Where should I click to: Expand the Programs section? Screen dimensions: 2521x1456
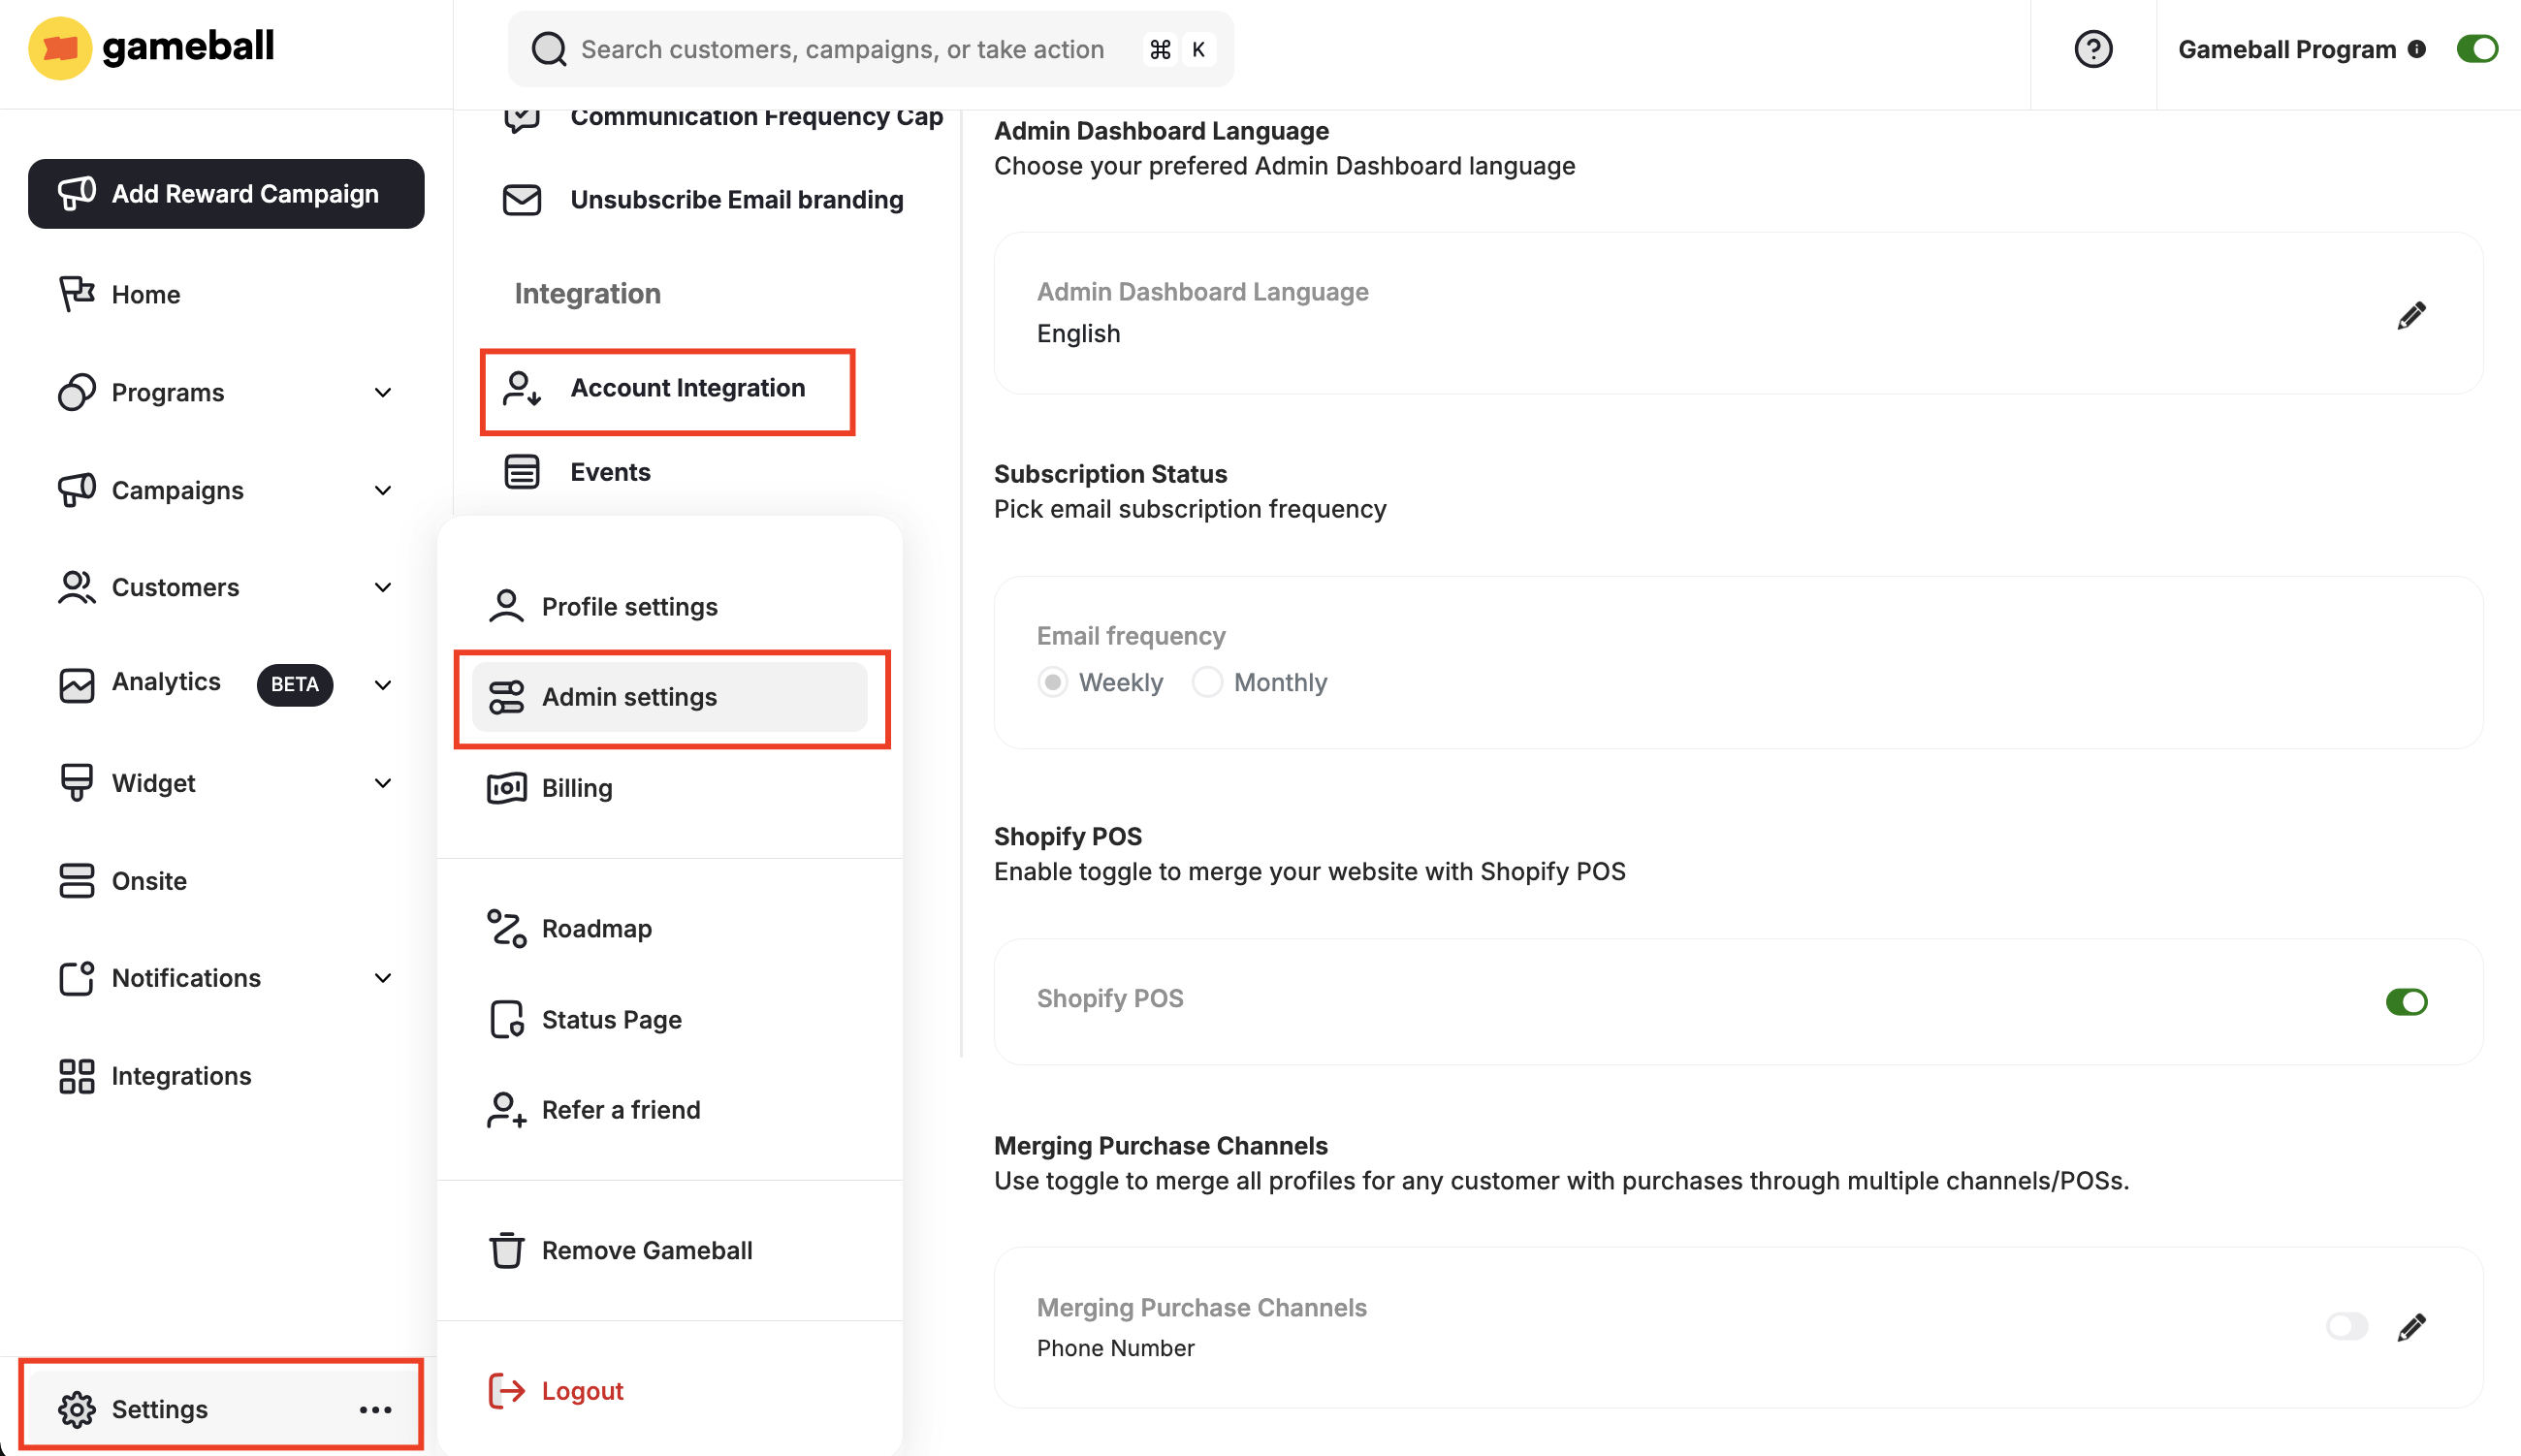(383, 392)
